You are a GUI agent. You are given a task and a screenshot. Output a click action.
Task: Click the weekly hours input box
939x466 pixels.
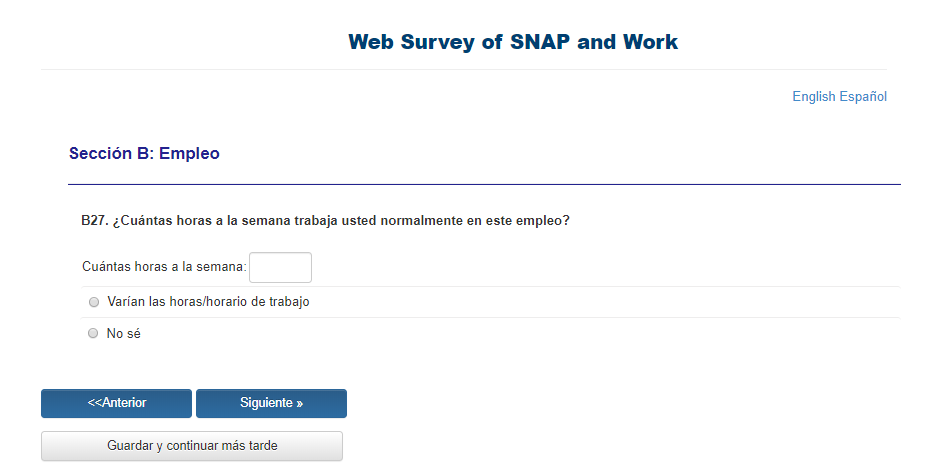pyautogui.click(x=280, y=268)
